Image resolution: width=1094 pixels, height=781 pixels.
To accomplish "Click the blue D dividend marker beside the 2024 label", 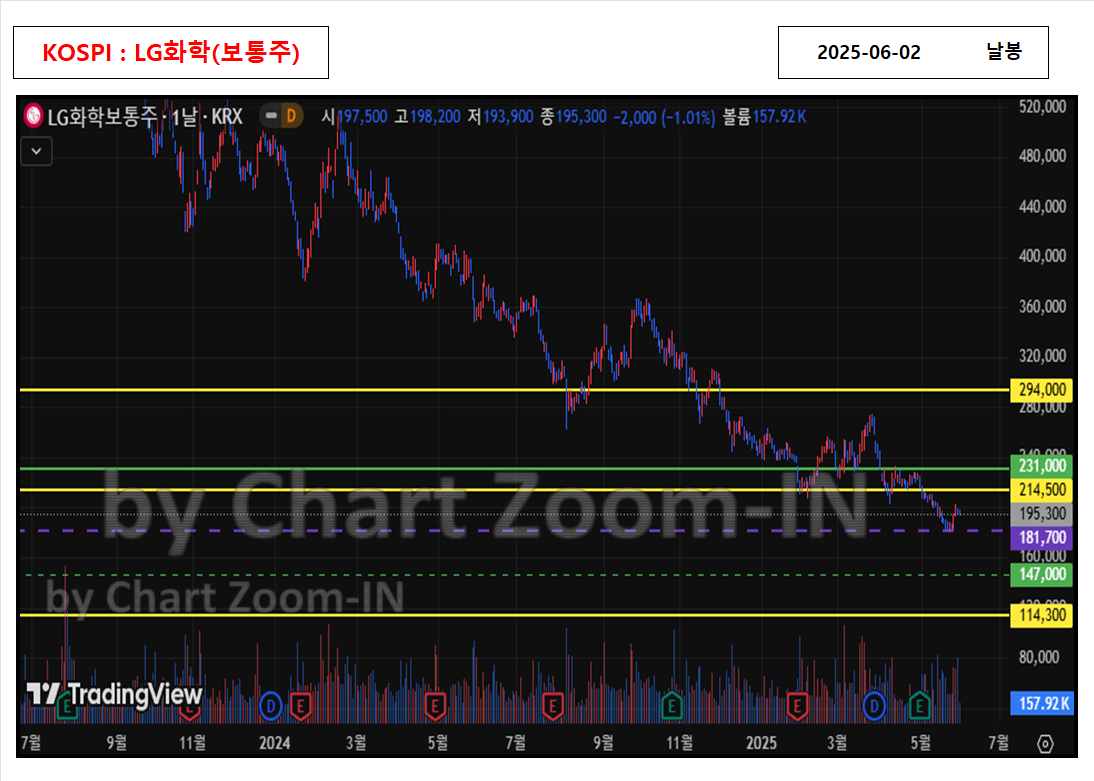I will (271, 706).
